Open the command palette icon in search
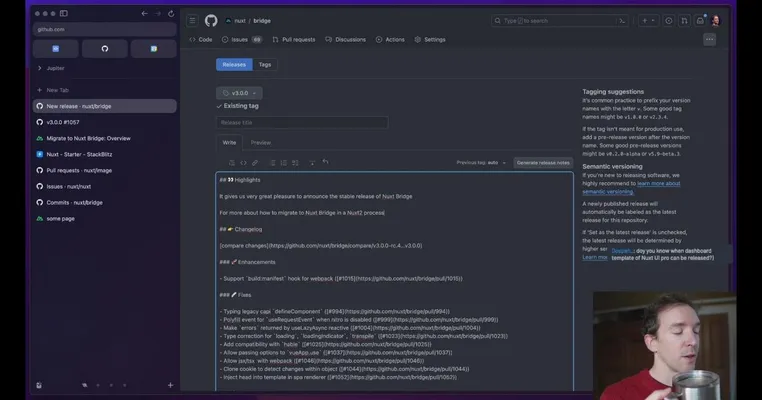762x400 pixels. pos(622,21)
